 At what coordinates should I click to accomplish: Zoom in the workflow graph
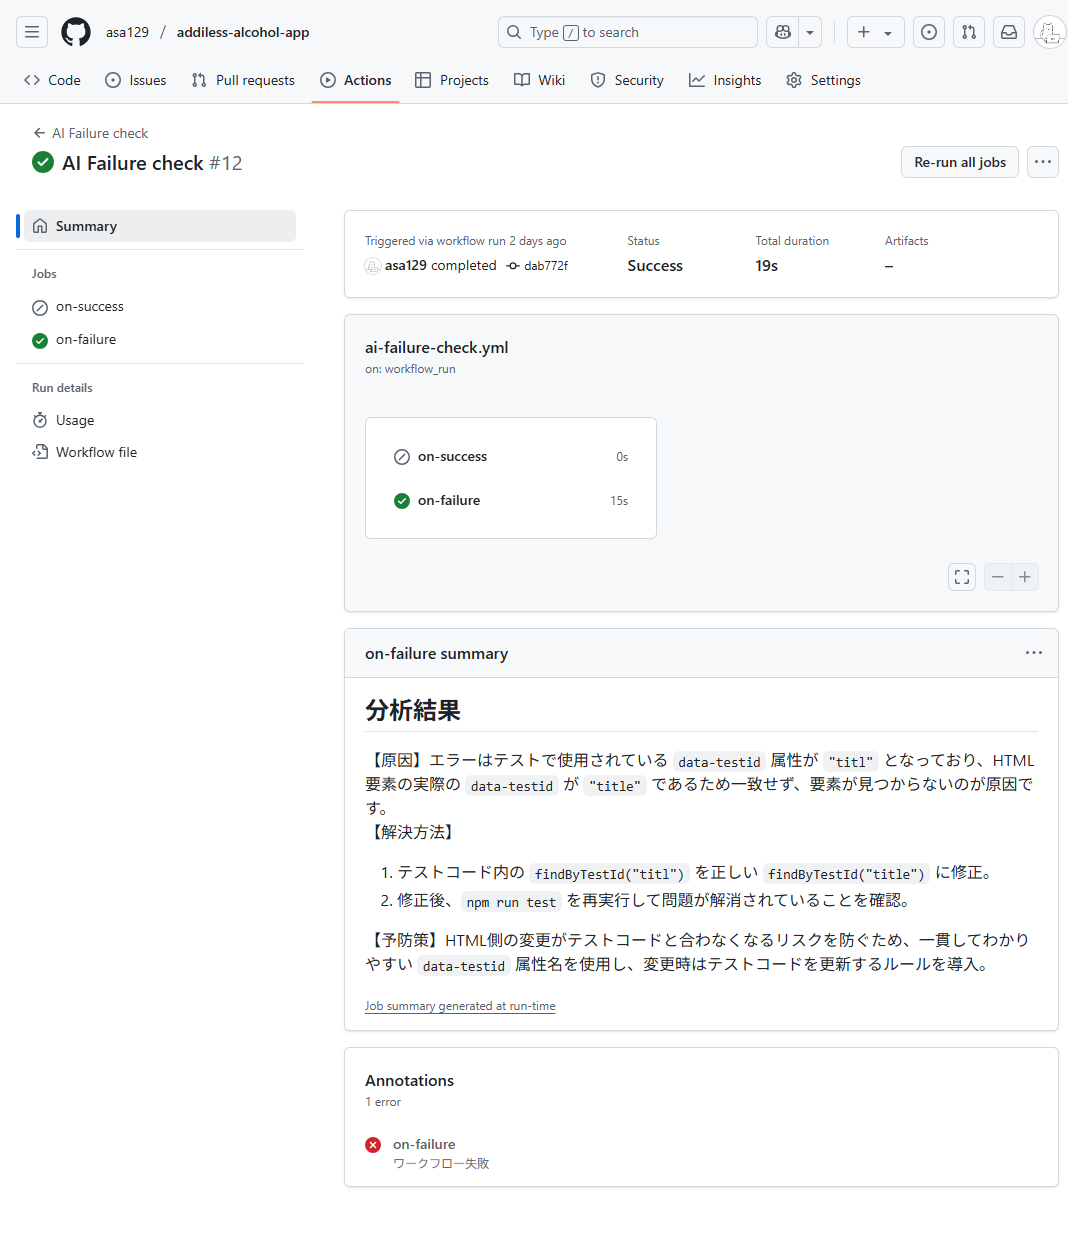click(x=1025, y=577)
